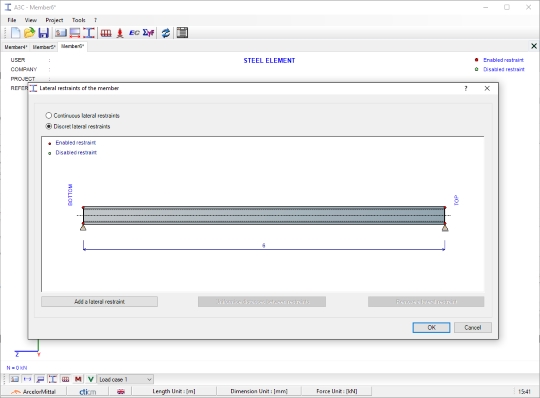
Task: Click the New document icon
Action: [x=15, y=33]
